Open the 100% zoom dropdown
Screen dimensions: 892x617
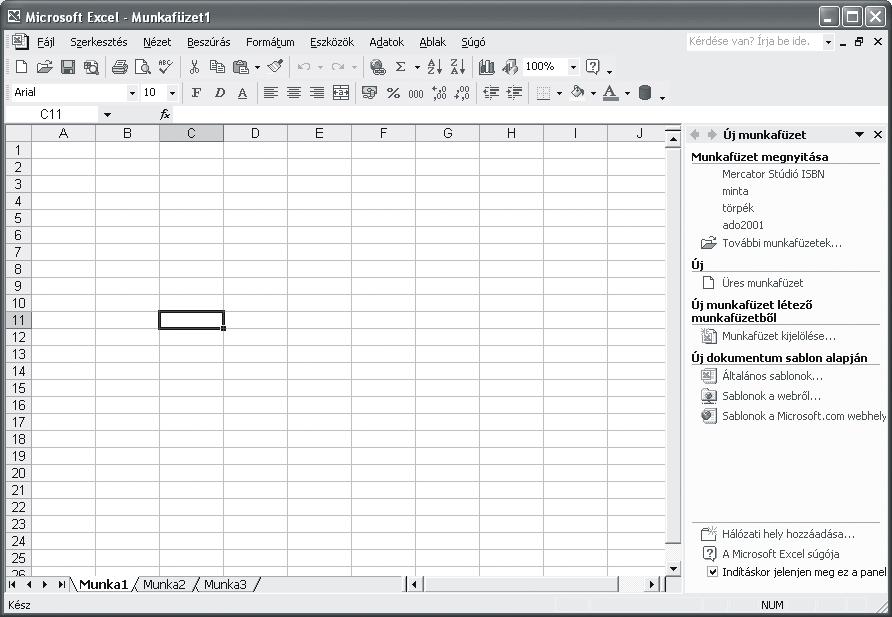pyautogui.click(x=573, y=67)
